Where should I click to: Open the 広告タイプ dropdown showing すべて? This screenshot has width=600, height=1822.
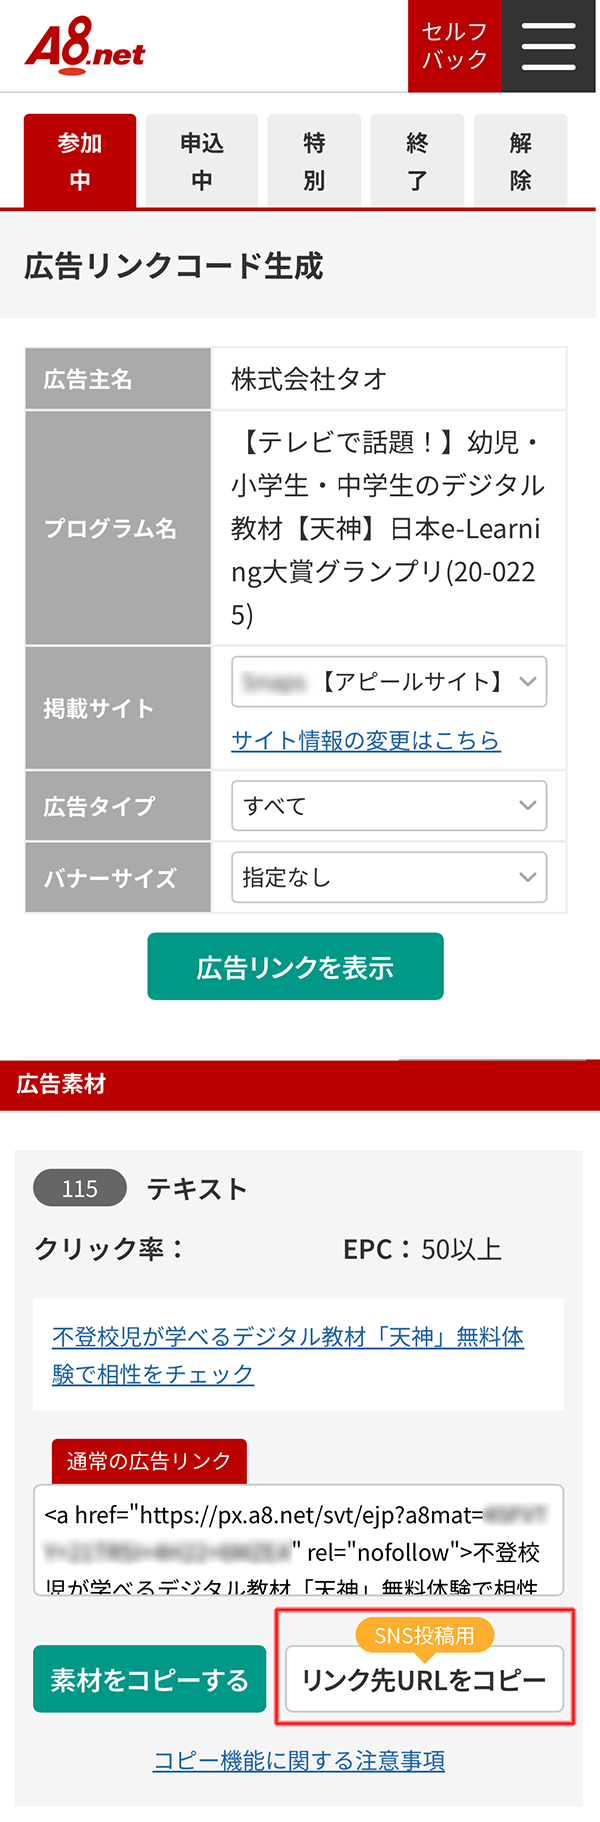click(389, 806)
